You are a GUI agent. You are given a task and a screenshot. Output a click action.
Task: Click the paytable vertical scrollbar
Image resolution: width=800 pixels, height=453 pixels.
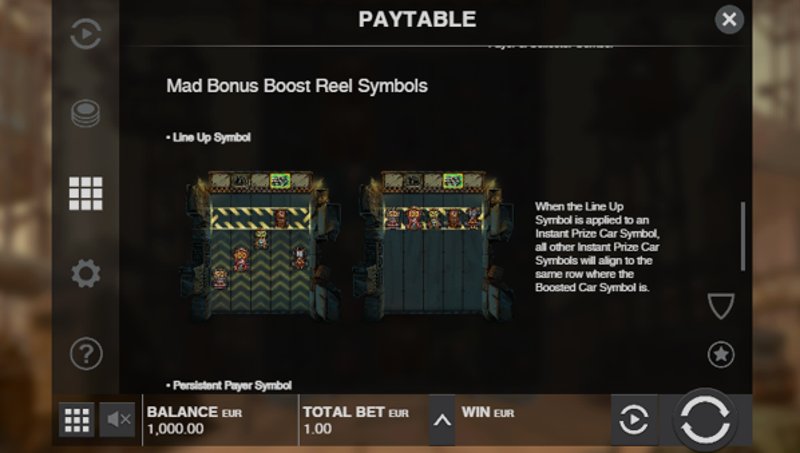click(x=743, y=236)
